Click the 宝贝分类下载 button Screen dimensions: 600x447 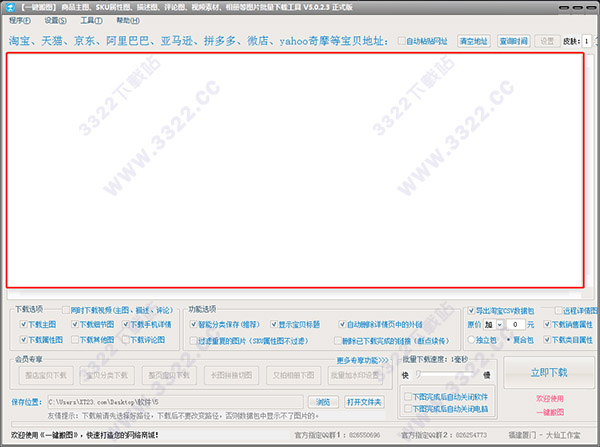pos(107,375)
